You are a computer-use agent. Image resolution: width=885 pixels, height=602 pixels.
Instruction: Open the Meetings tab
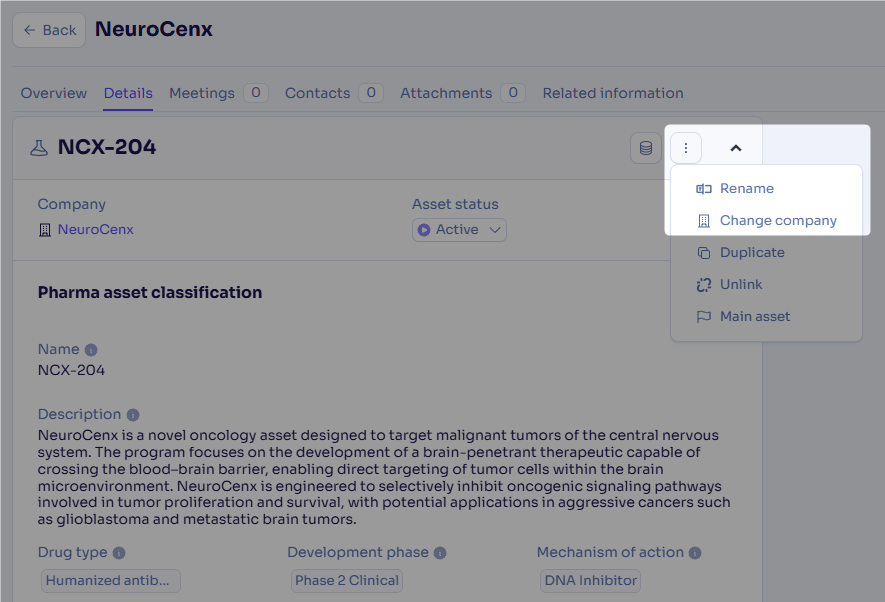pyautogui.click(x=202, y=93)
